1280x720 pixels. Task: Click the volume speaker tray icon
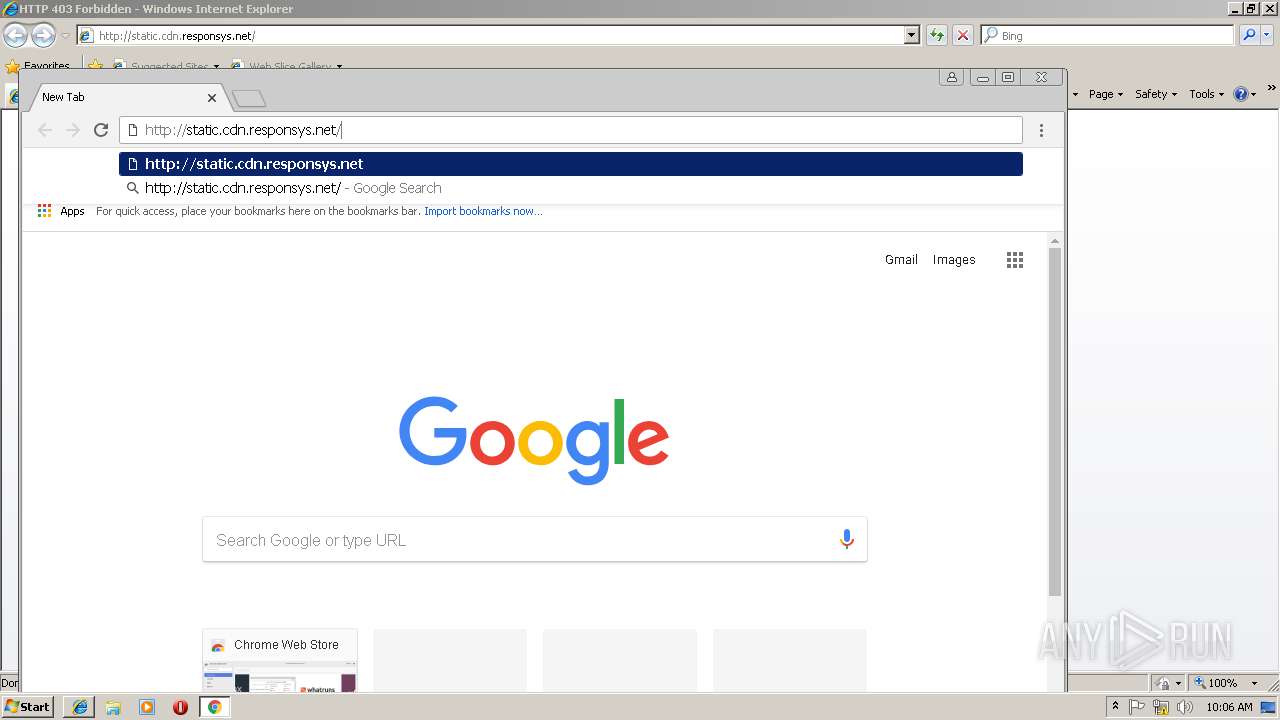pyautogui.click(x=1185, y=707)
